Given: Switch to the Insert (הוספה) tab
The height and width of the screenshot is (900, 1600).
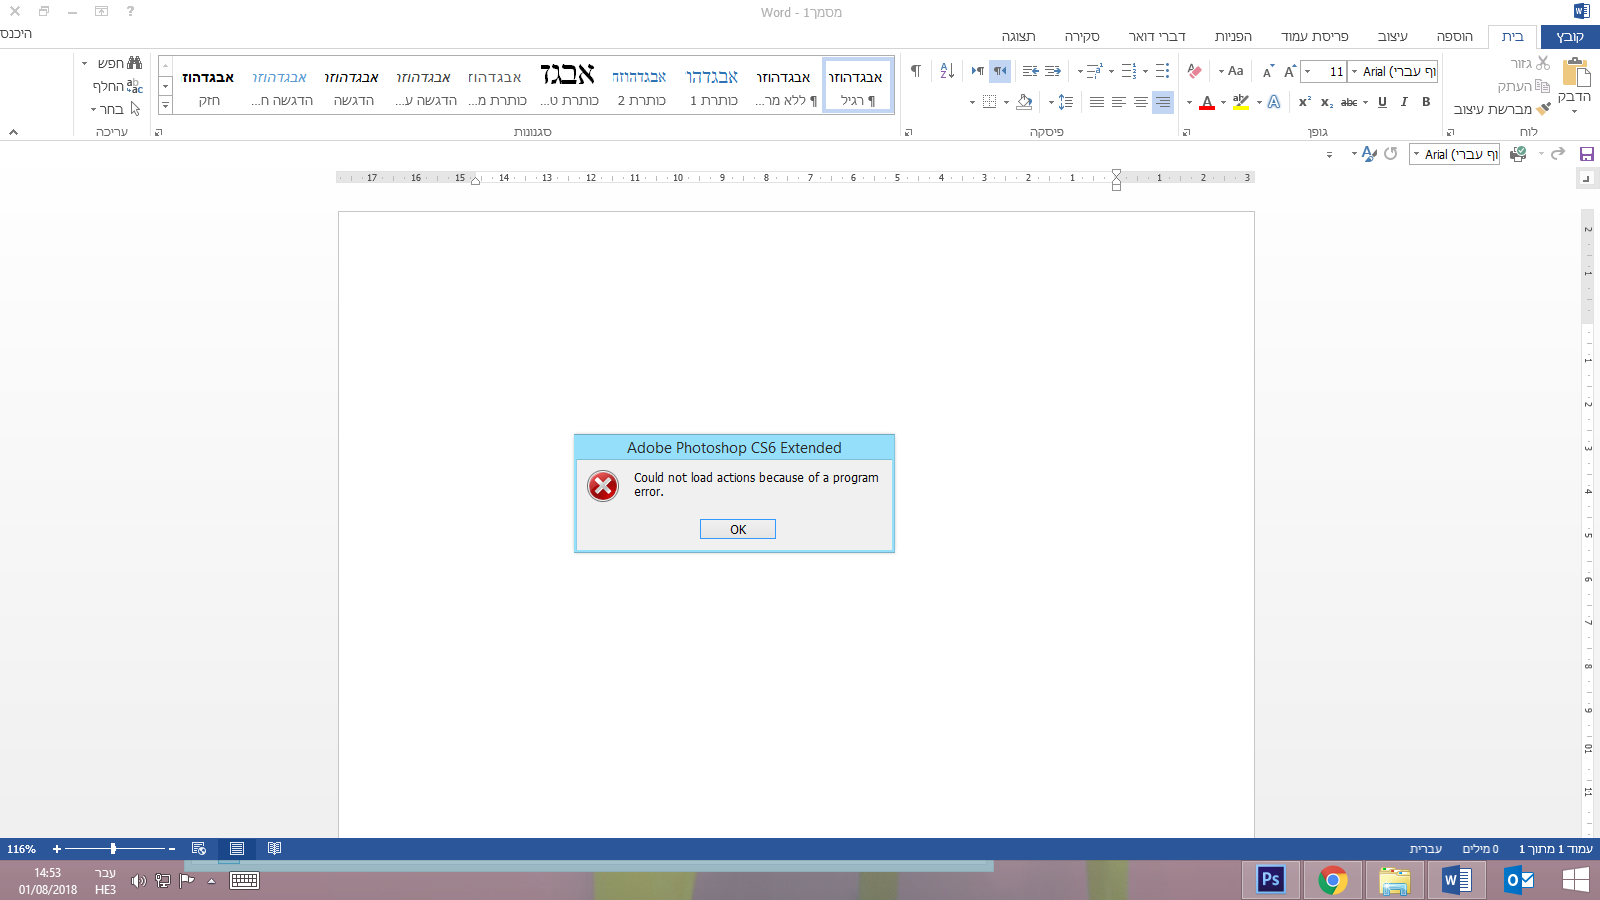Looking at the screenshot, I should [1454, 37].
